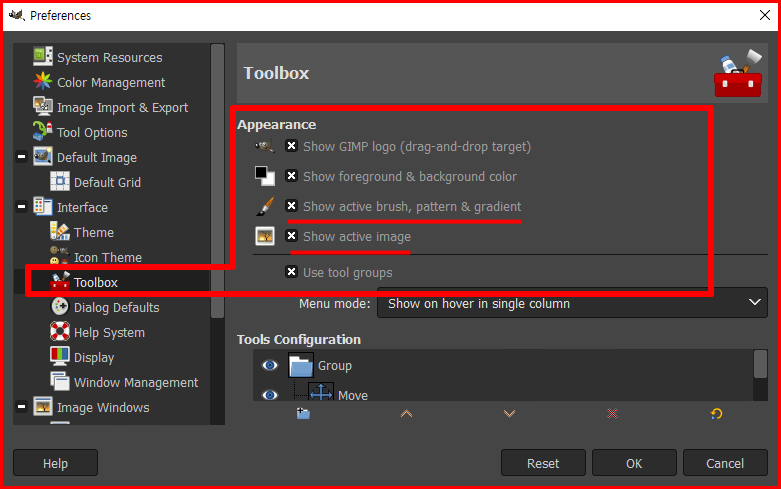Viewport: 781px width, 489px height.
Task: Toggle visibility eye for Move tool
Action: pyautogui.click(x=270, y=395)
